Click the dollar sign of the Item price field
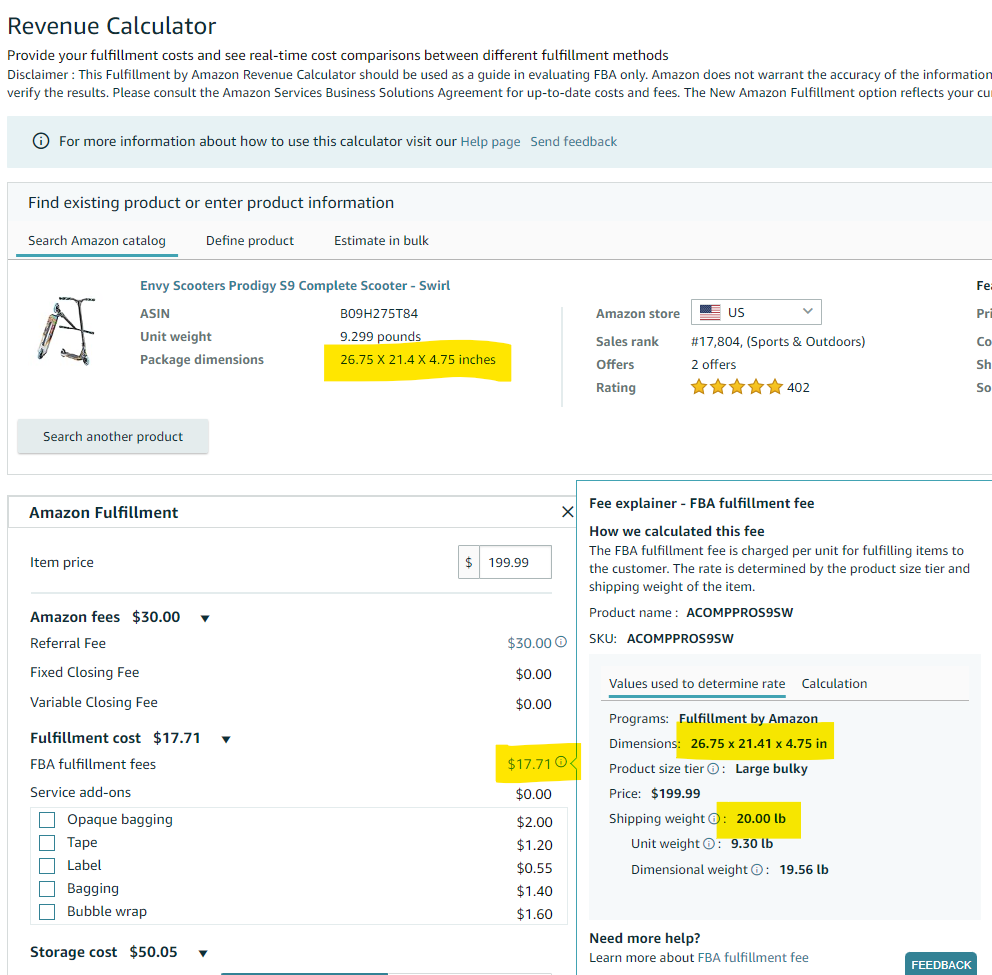This screenshot has width=992, height=975. [x=469, y=562]
